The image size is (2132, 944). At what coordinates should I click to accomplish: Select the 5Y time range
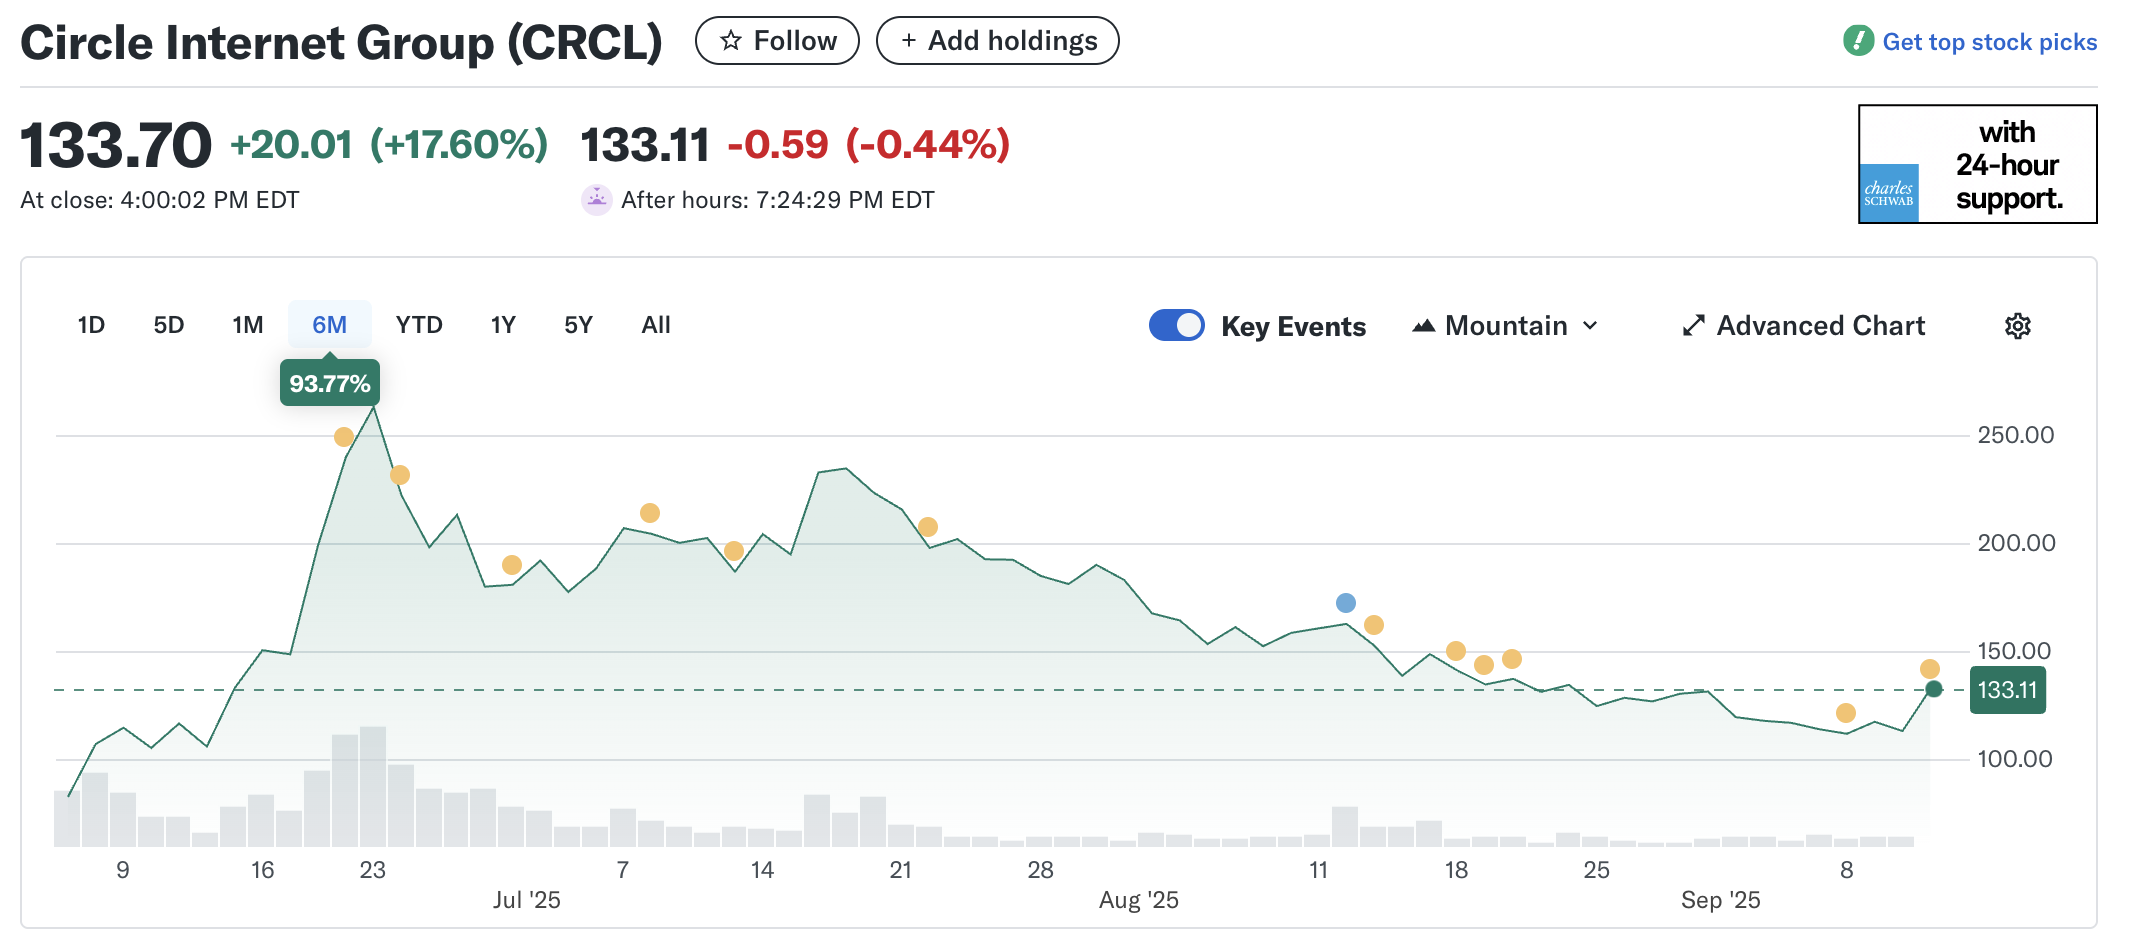(578, 325)
